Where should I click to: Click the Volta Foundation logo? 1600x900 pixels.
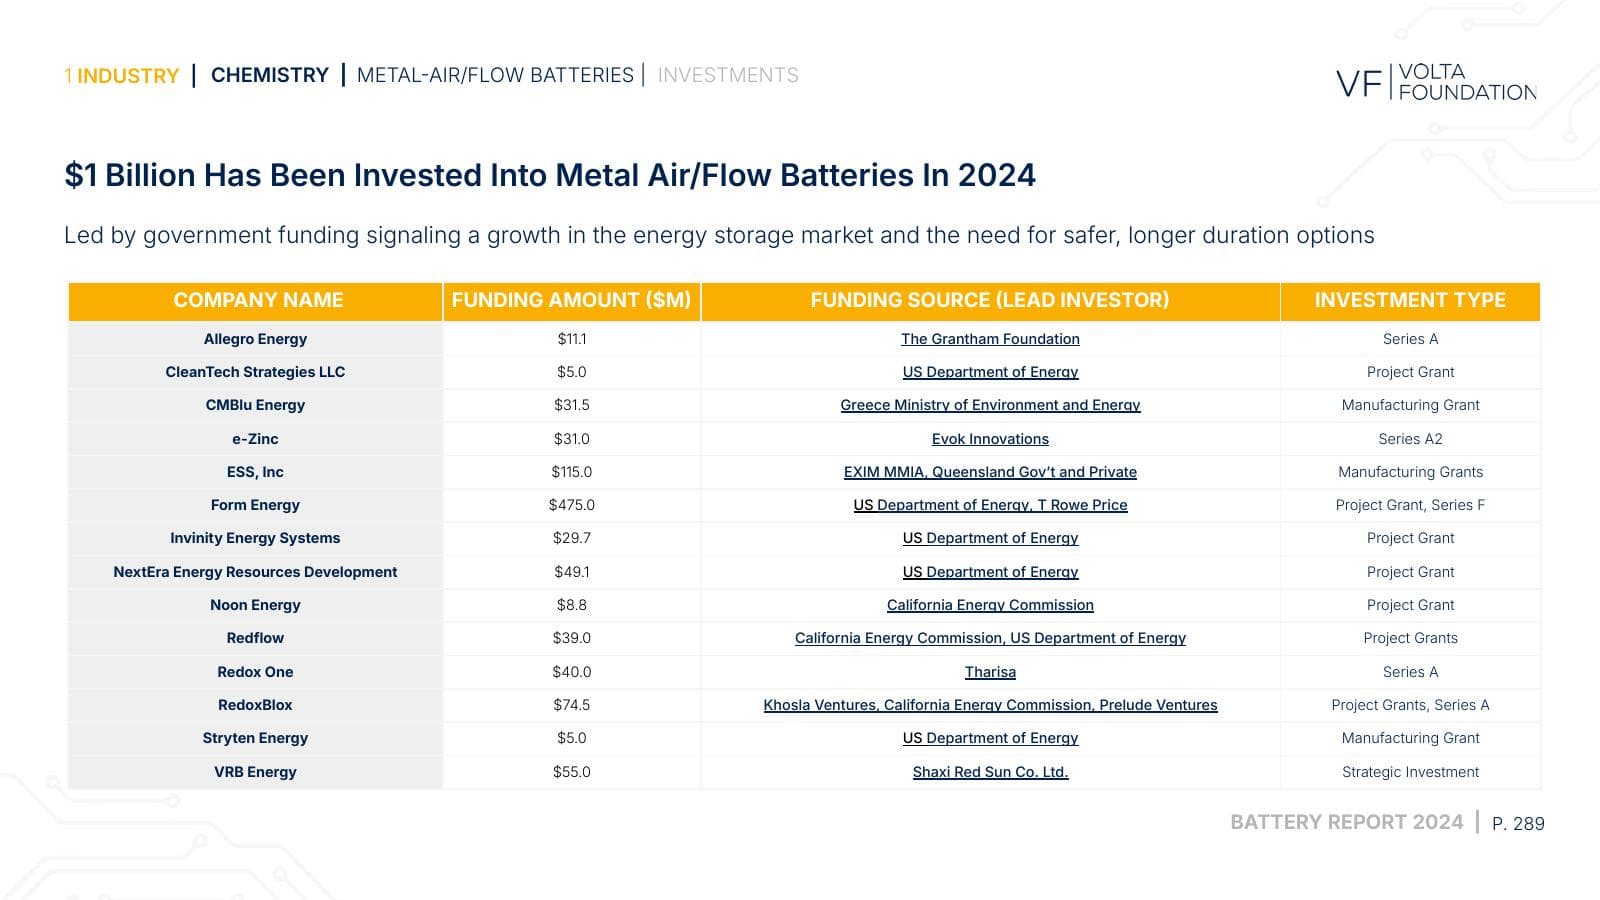[1436, 82]
